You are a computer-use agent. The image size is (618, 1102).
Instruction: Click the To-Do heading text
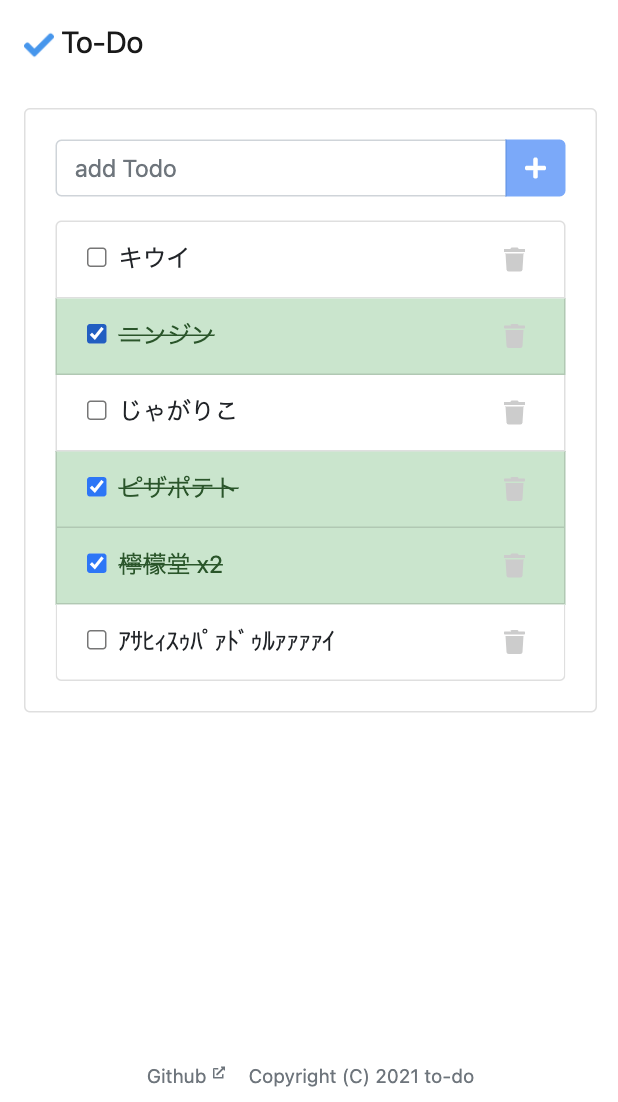click(x=102, y=44)
